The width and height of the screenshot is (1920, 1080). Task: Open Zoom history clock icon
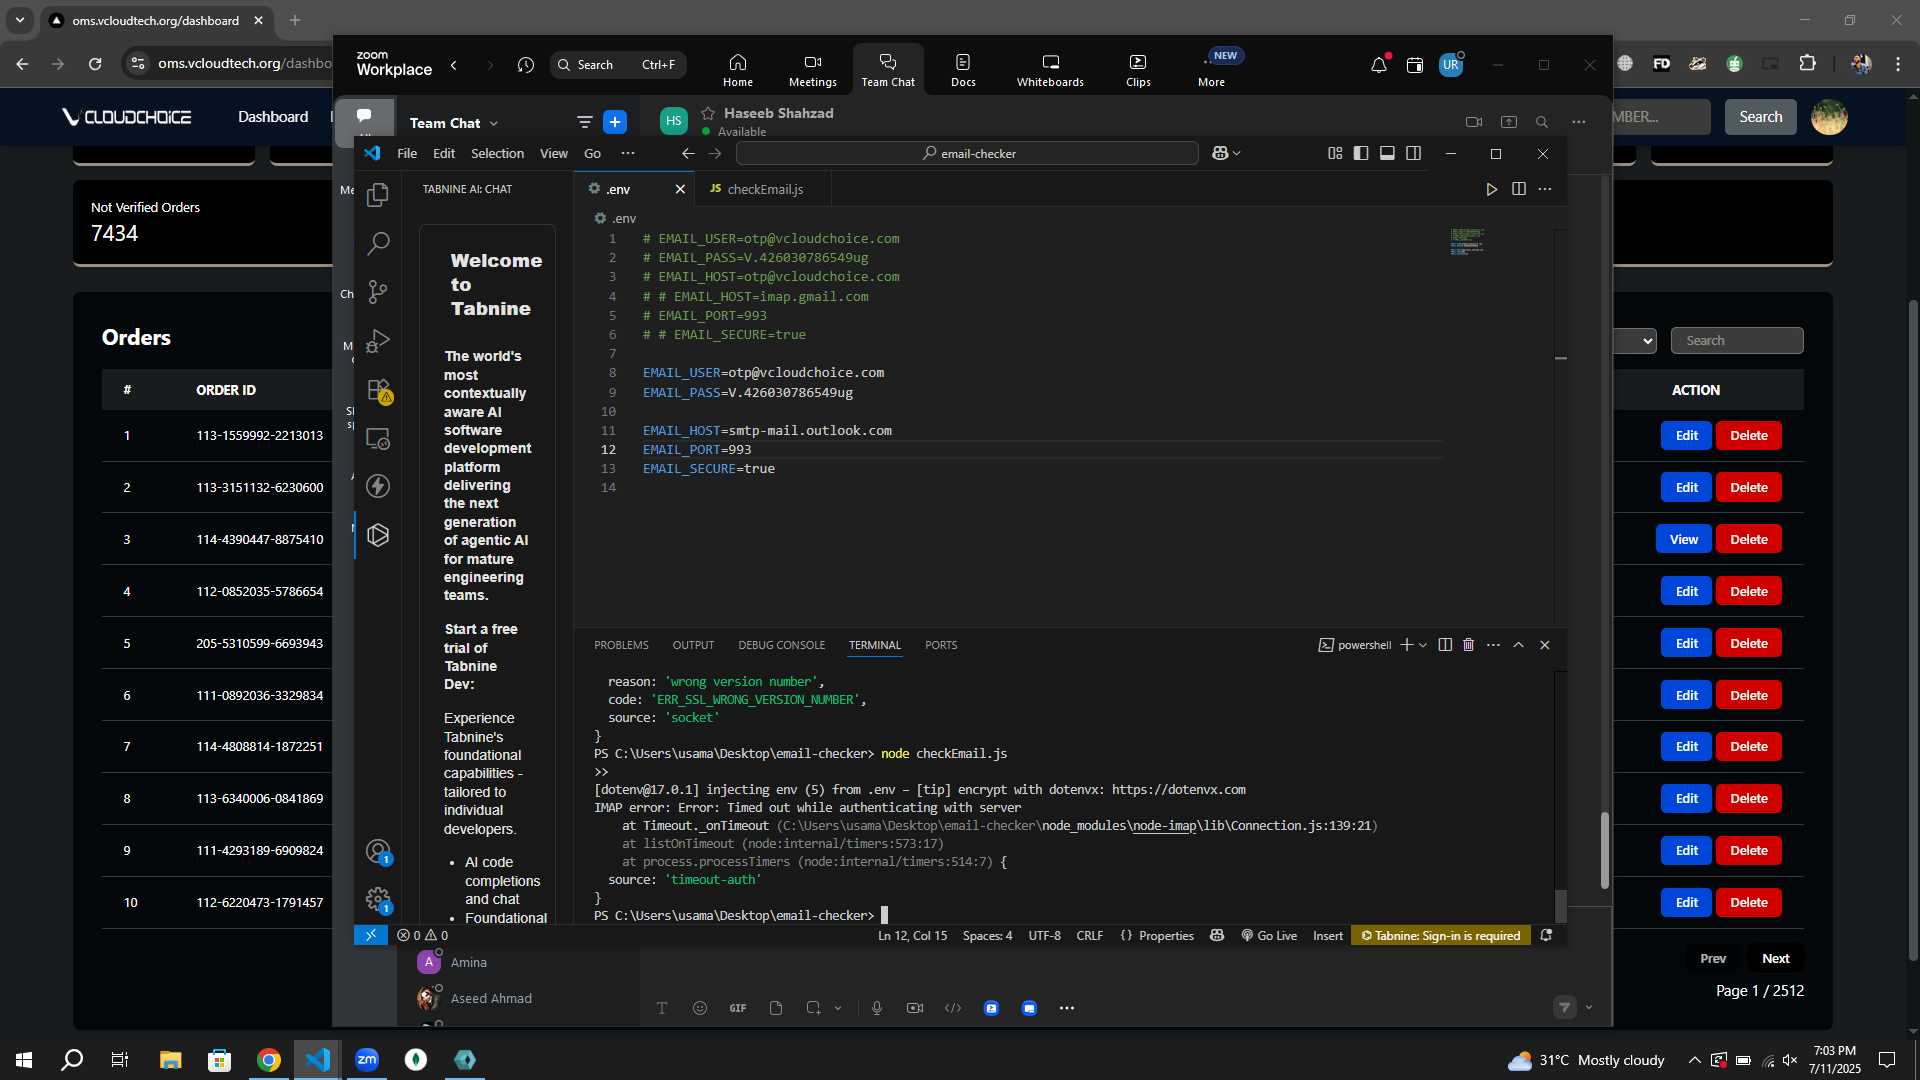click(526, 65)
